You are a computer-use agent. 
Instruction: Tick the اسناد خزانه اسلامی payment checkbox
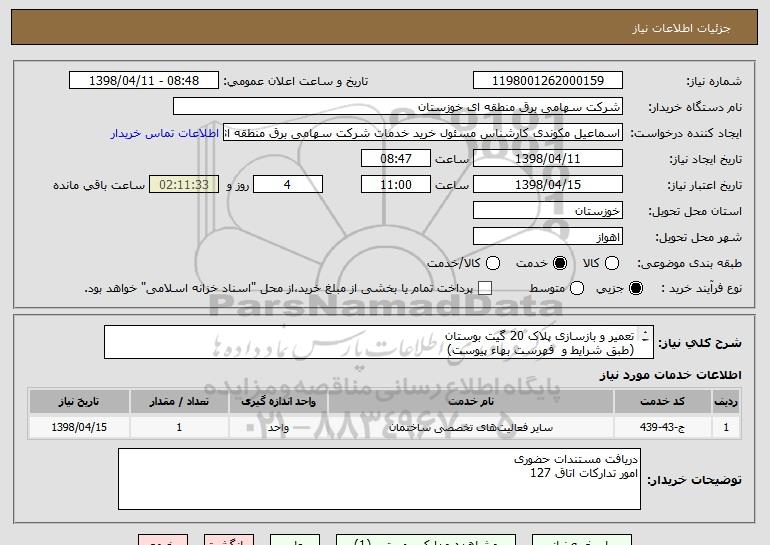(485, 288)
